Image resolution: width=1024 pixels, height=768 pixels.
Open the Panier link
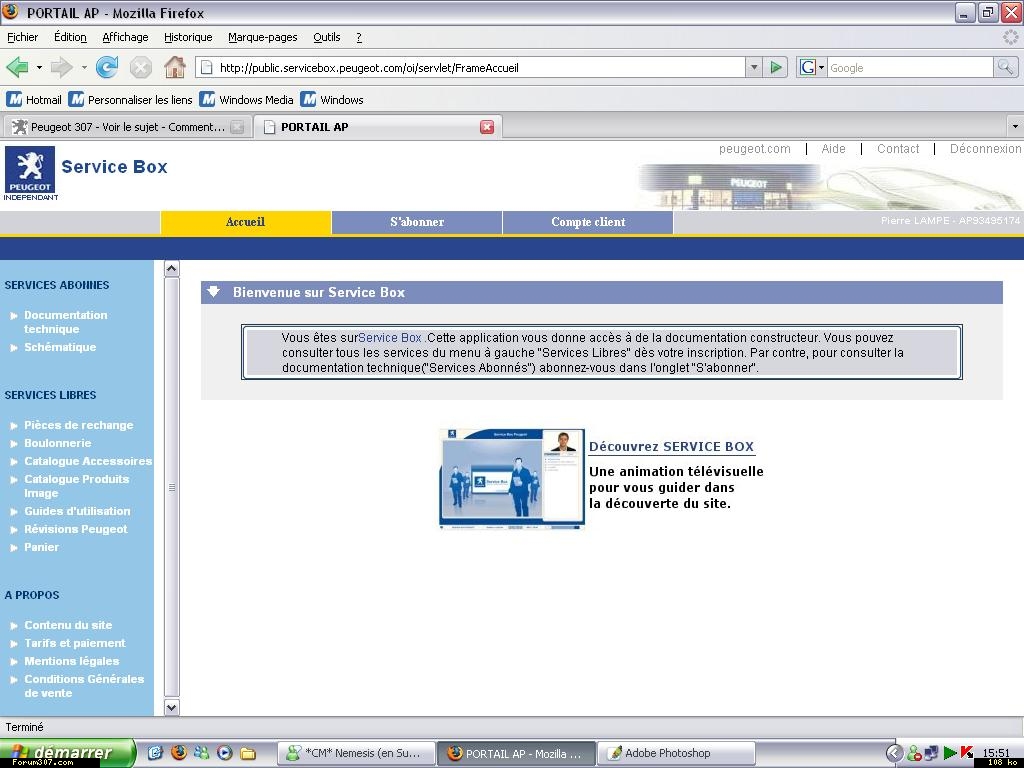click(x=41, y=547)
